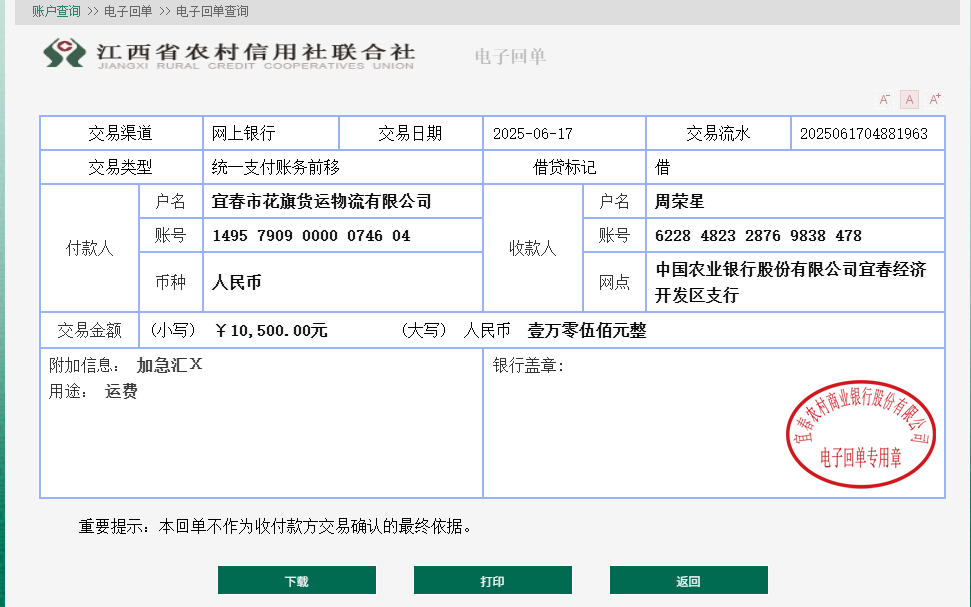Click the 电子回单查询 breadcrumb item
971x607 pixels.
[212, 11]
